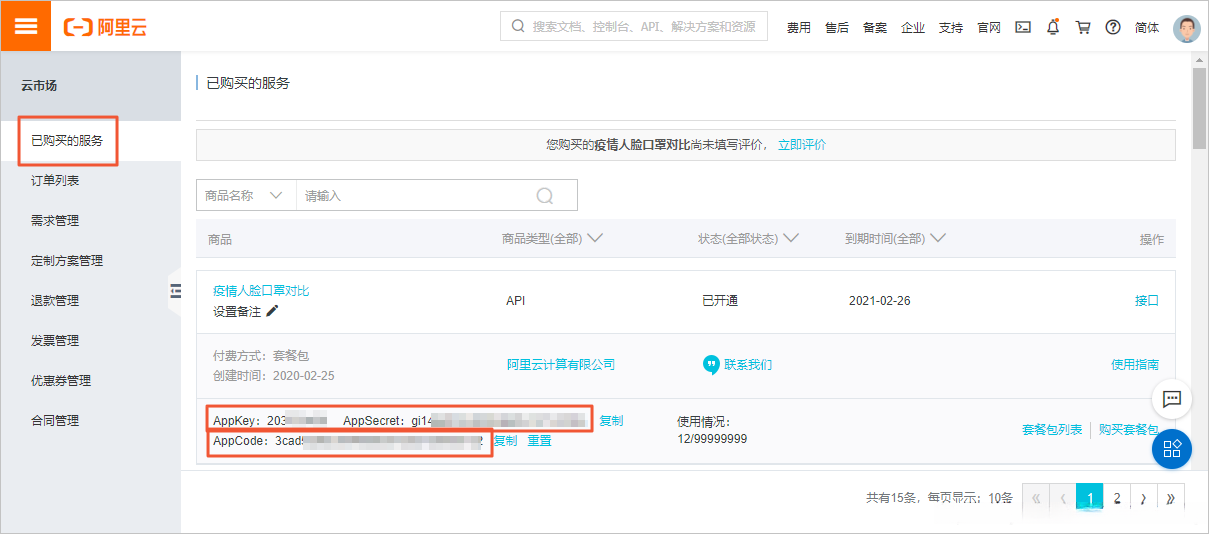Click the 云市场 sidebar heading

[39, 86]
